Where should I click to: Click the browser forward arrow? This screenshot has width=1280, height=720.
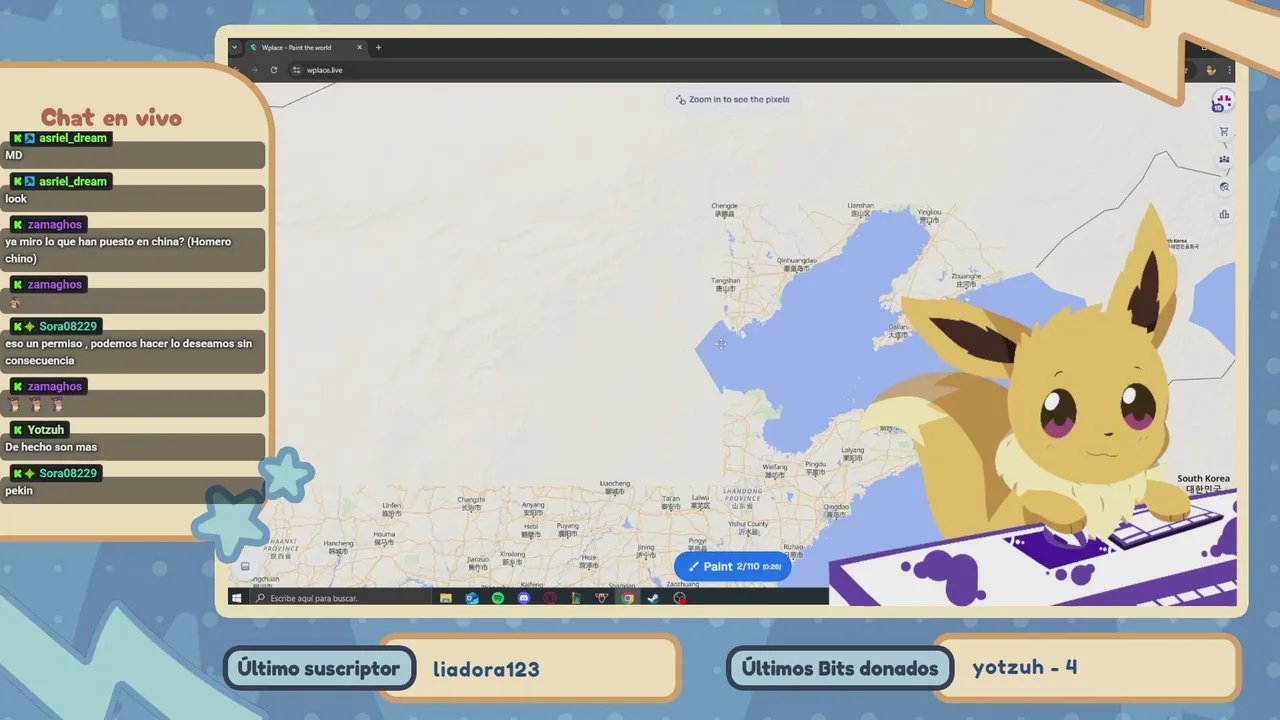[x=254, y=70]
